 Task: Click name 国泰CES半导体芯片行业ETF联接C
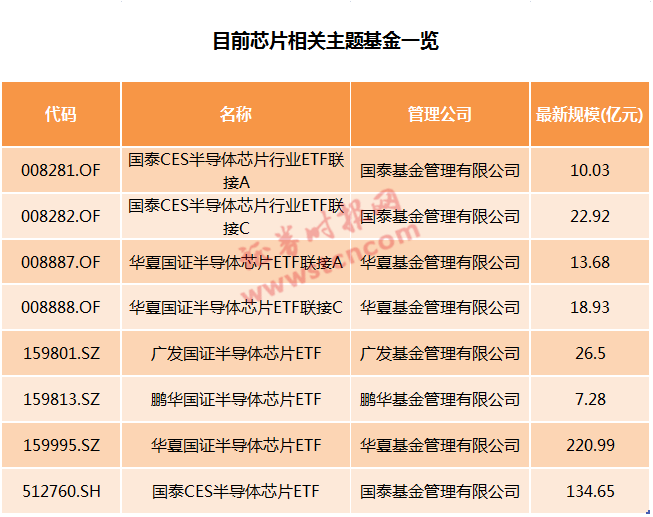coord(236,217)
